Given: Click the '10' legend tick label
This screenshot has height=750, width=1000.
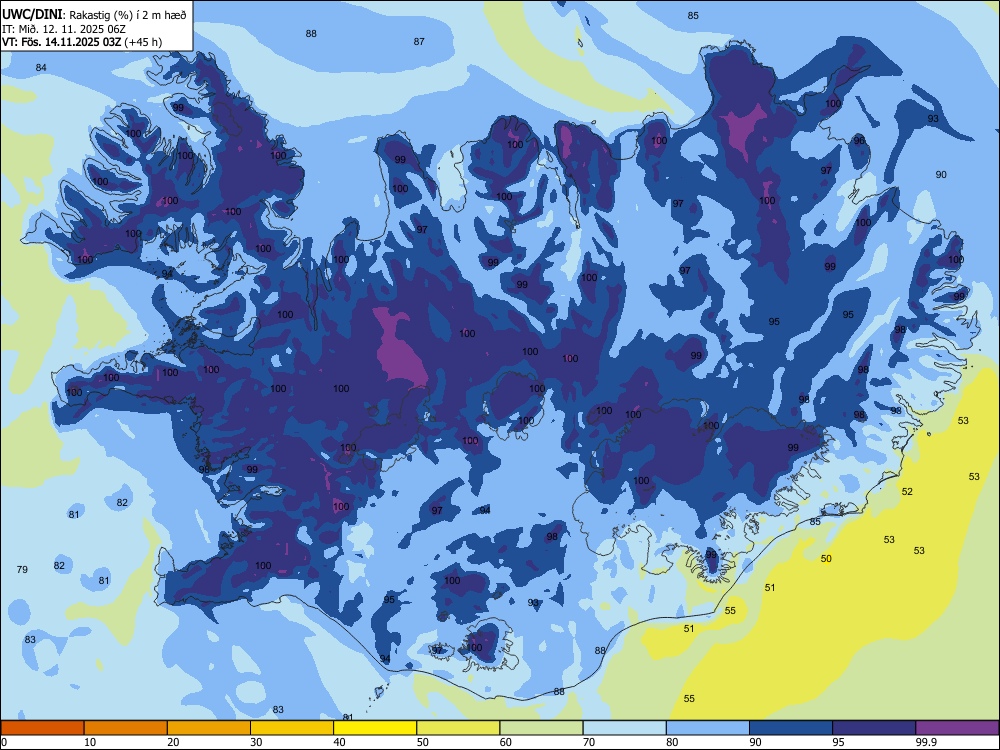Looking at the screenshot, I should point(90,742).
